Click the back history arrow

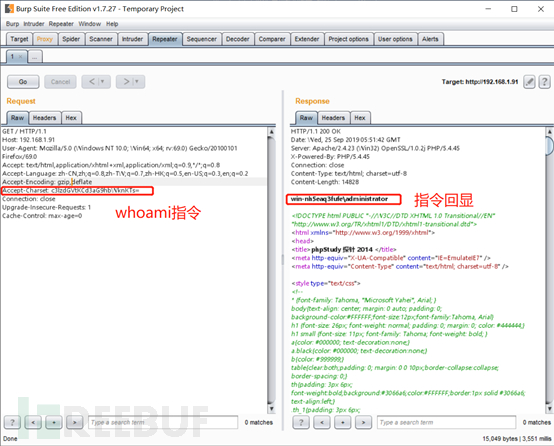(92, 82)
